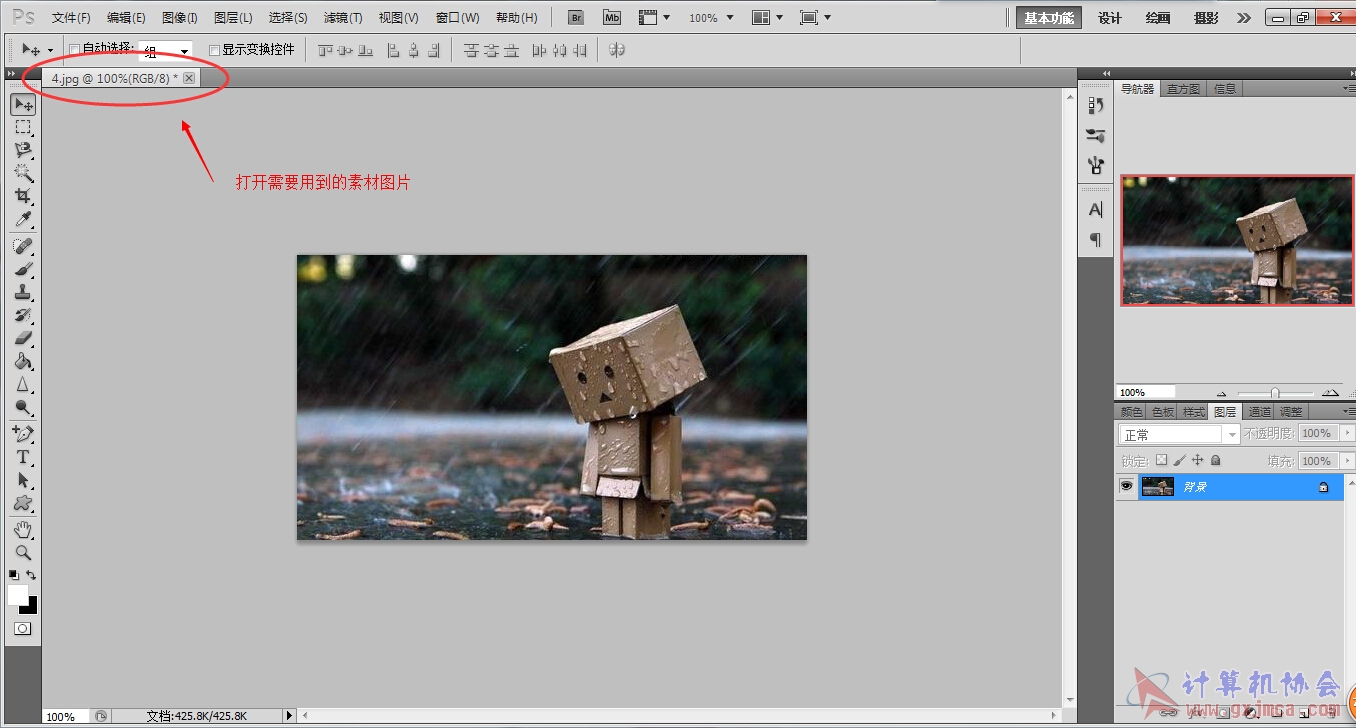The height and width of the screenshot is (728, 1356).
Task: Select the Clone Stamp tool
Action: point(23,292)
